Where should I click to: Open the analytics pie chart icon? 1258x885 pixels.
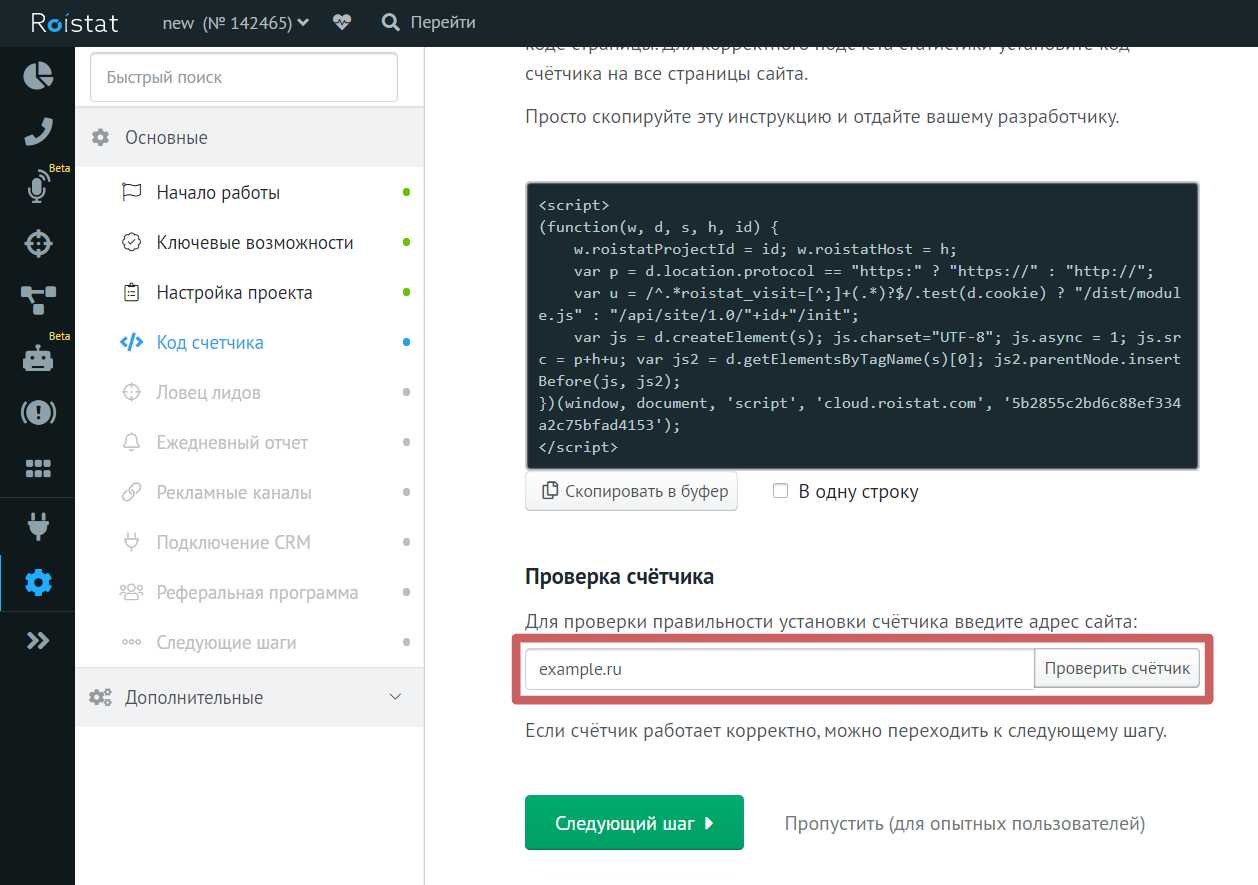click(37, 76)
